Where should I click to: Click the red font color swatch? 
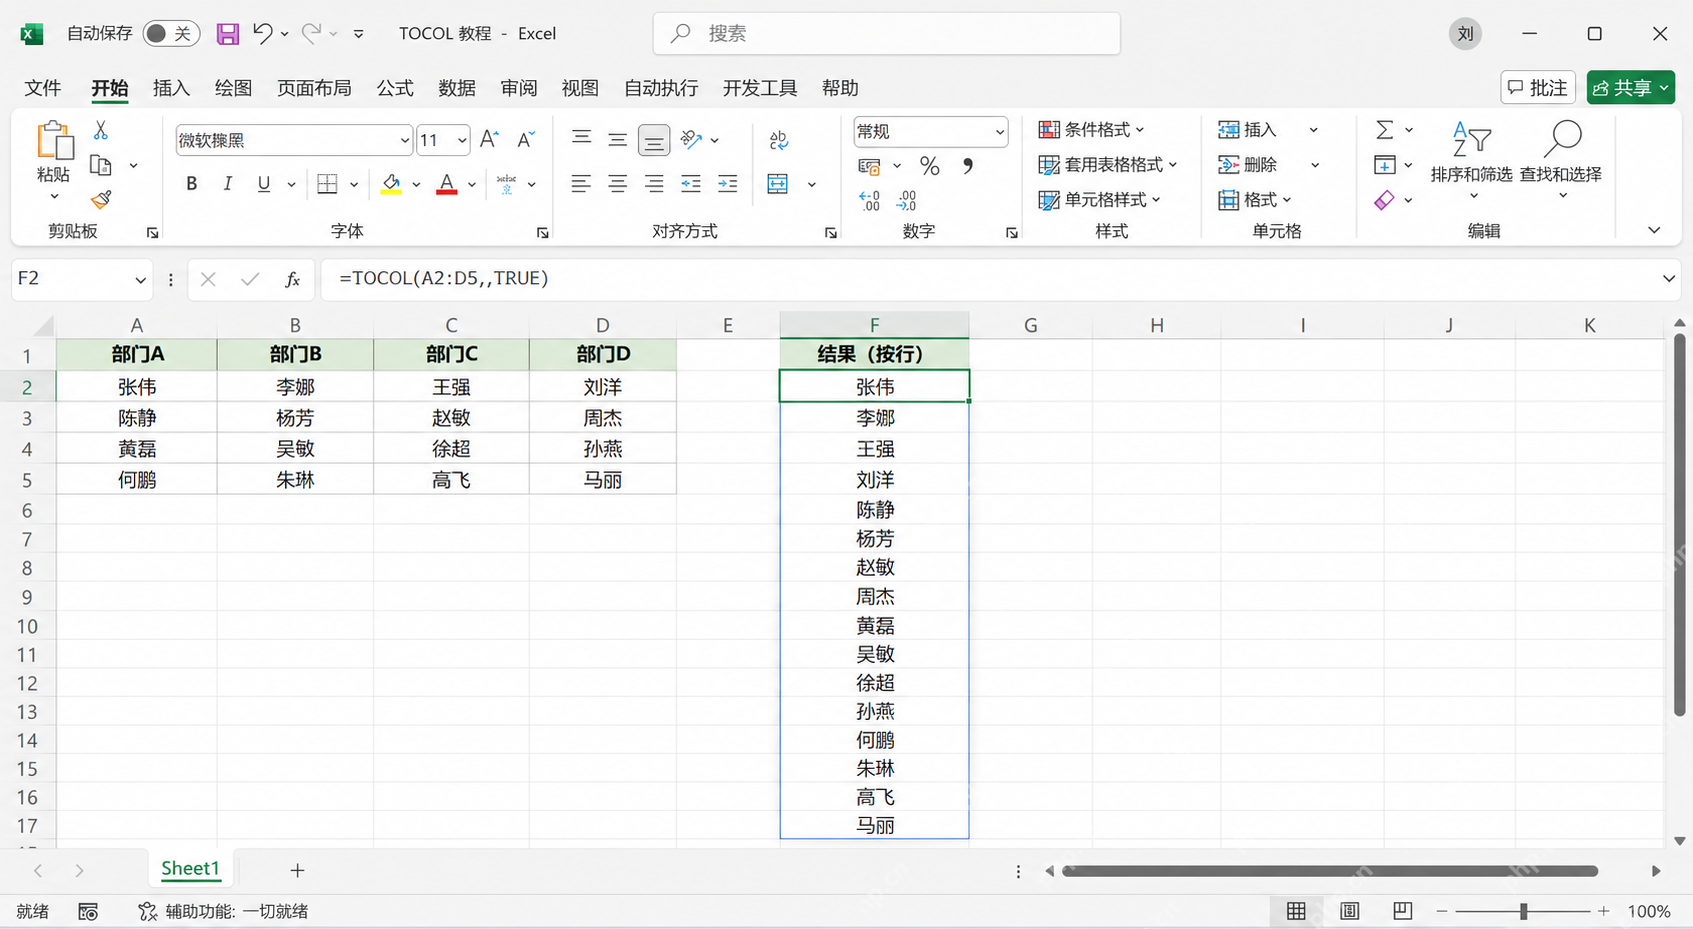point(447,184)
